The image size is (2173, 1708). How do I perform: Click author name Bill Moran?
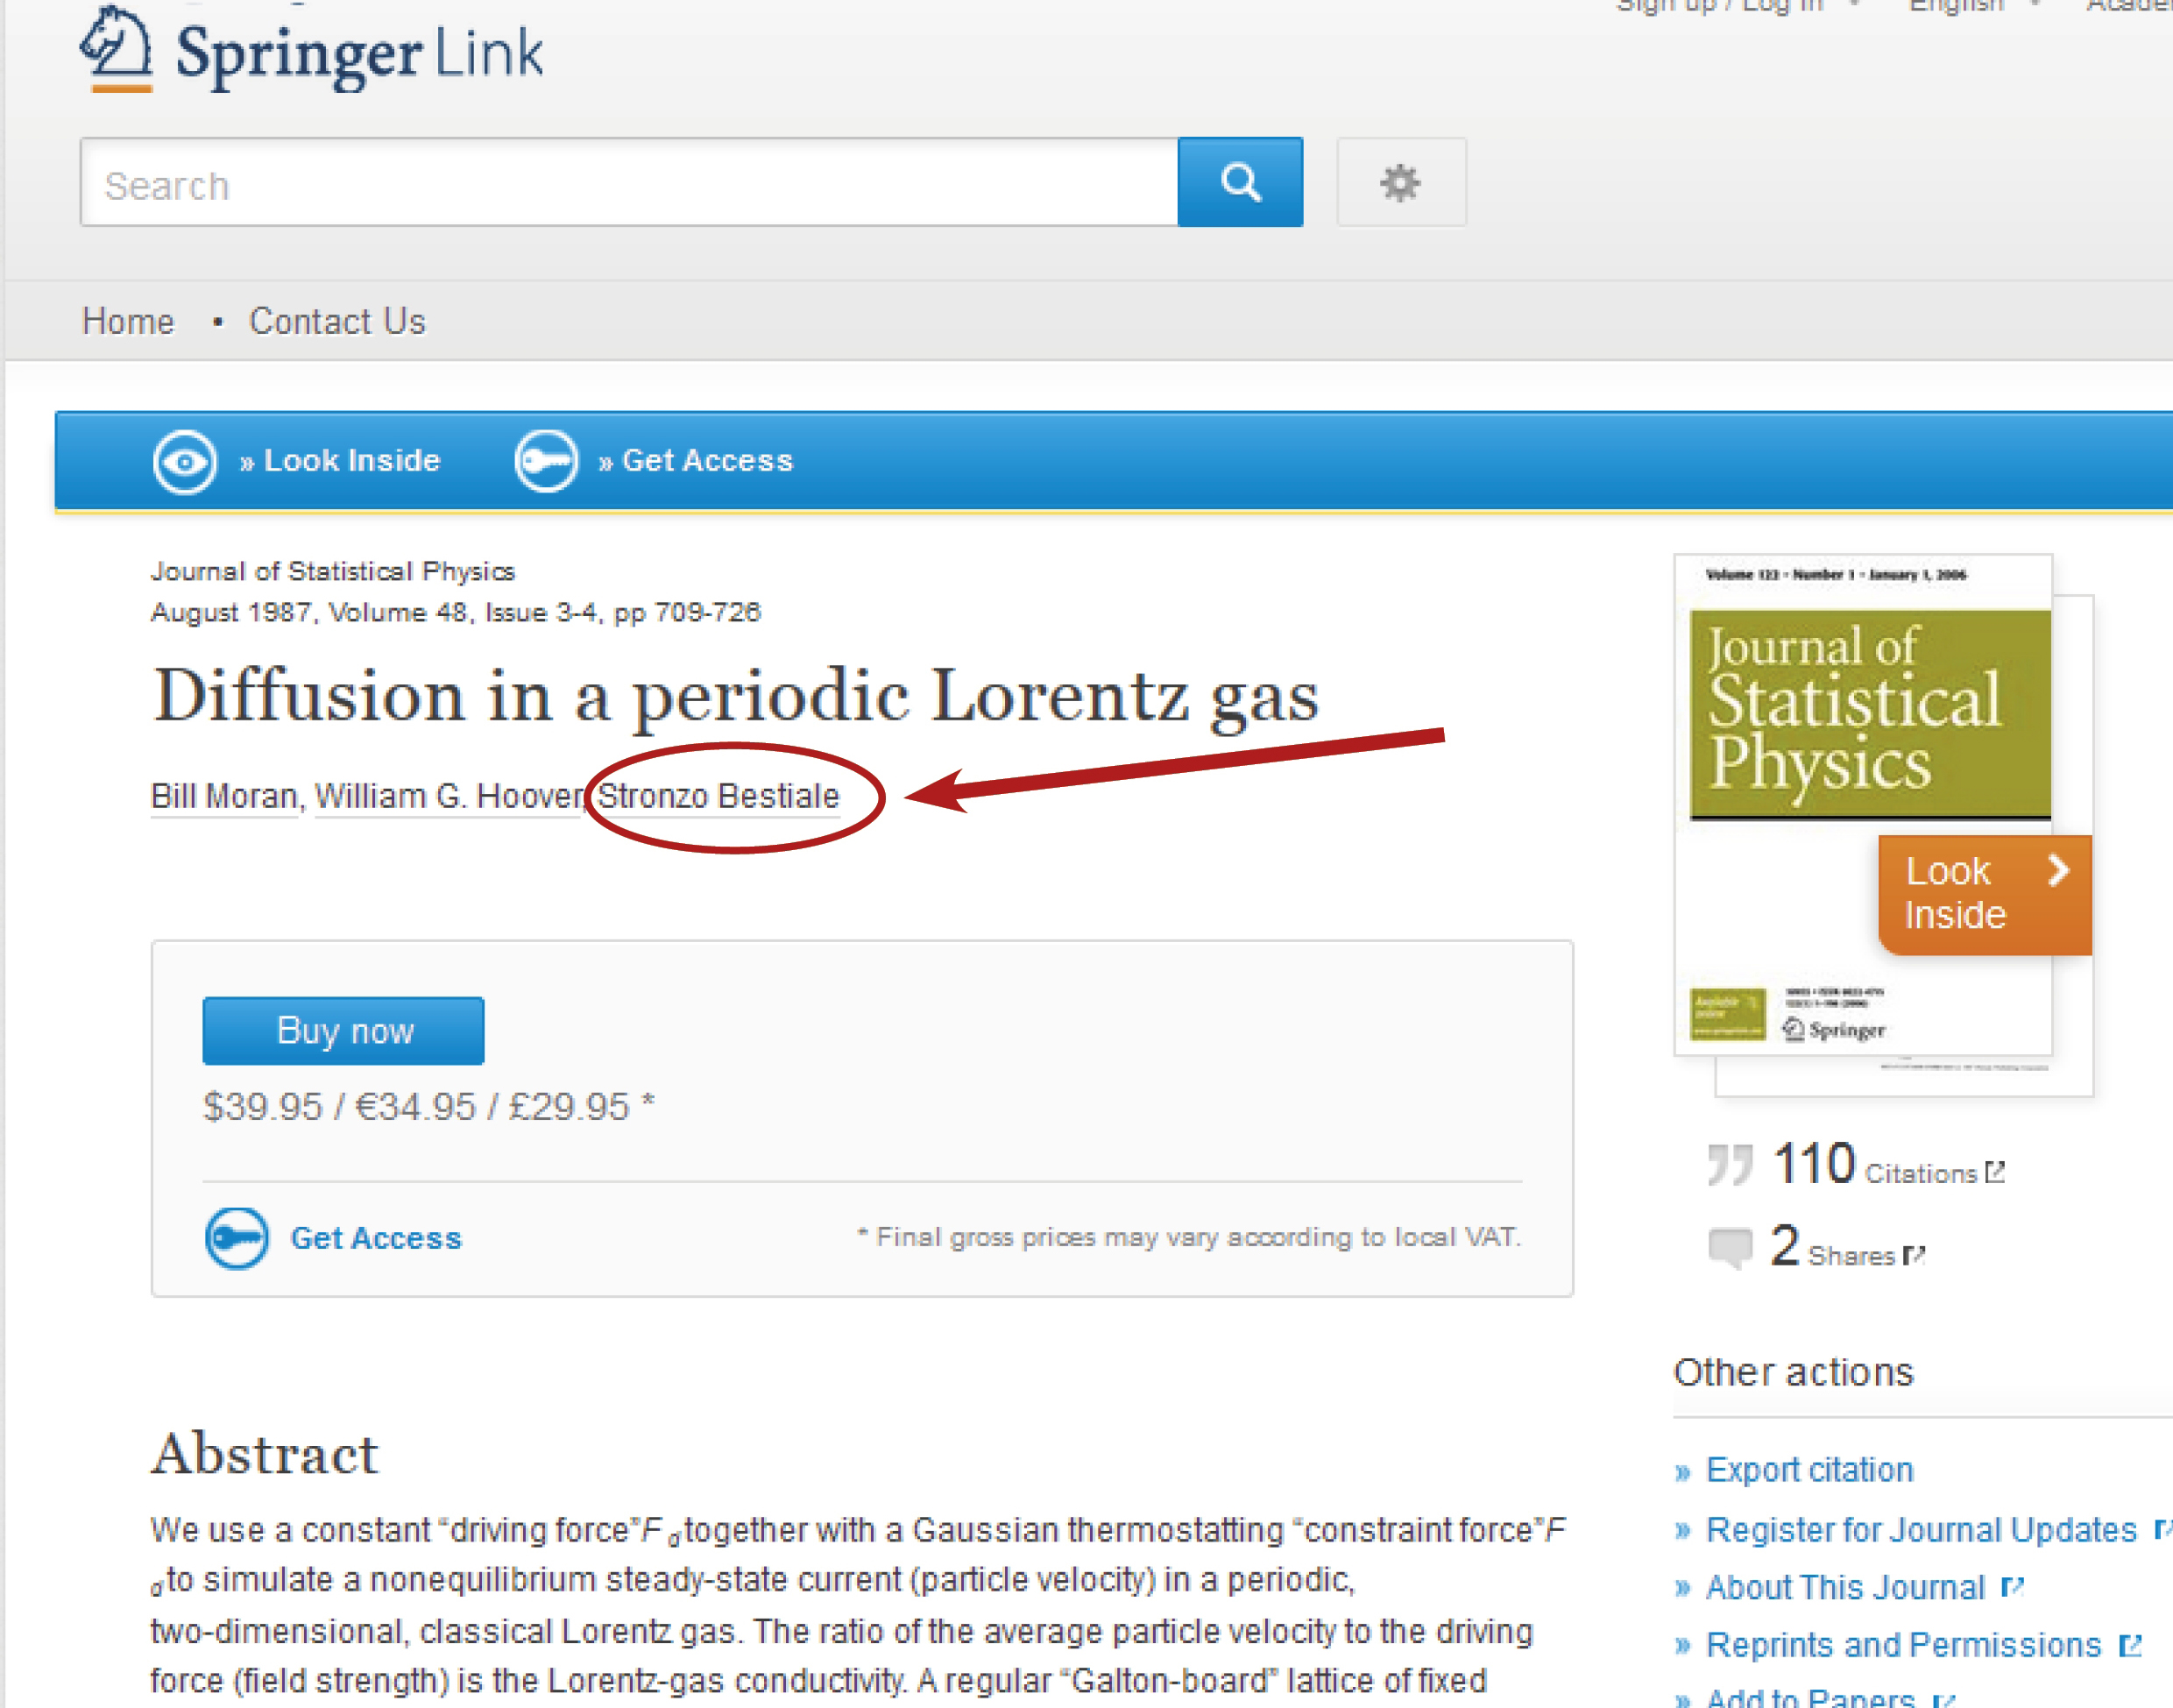(224, 796)
